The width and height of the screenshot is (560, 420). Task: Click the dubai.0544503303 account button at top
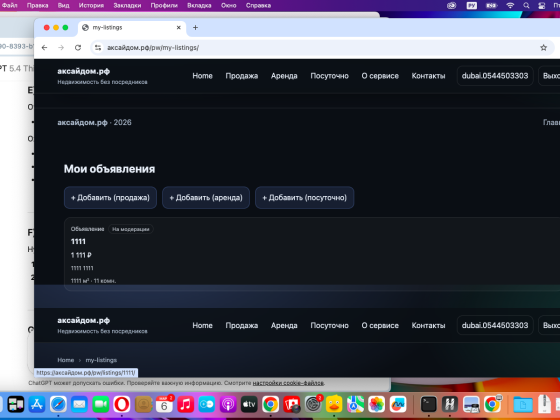click(495, 76)
